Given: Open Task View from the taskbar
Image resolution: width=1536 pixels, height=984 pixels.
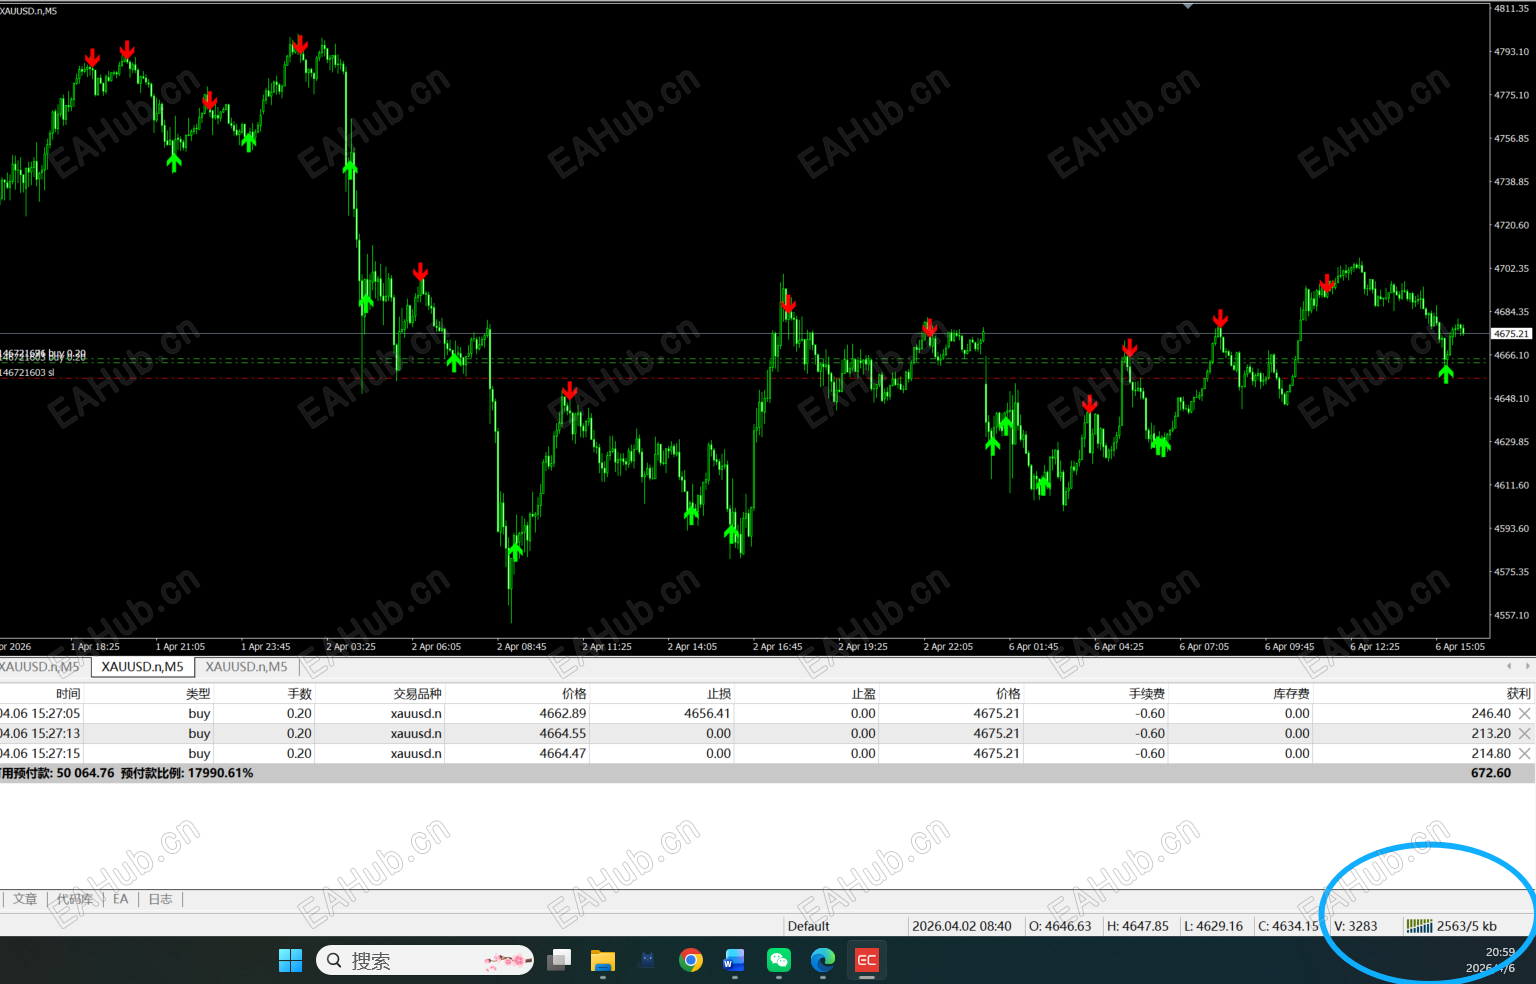Looking at the screenshot, I should (x=559, y=960).
